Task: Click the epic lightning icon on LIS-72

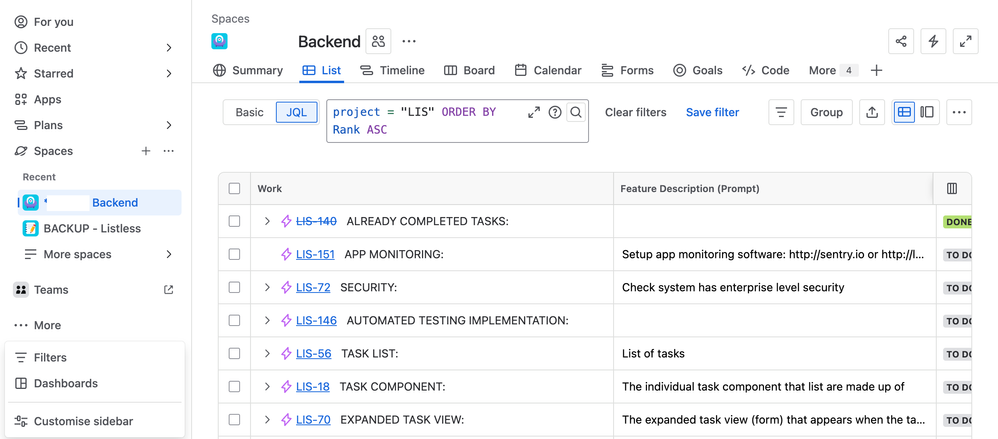Action: coord(286,288)
